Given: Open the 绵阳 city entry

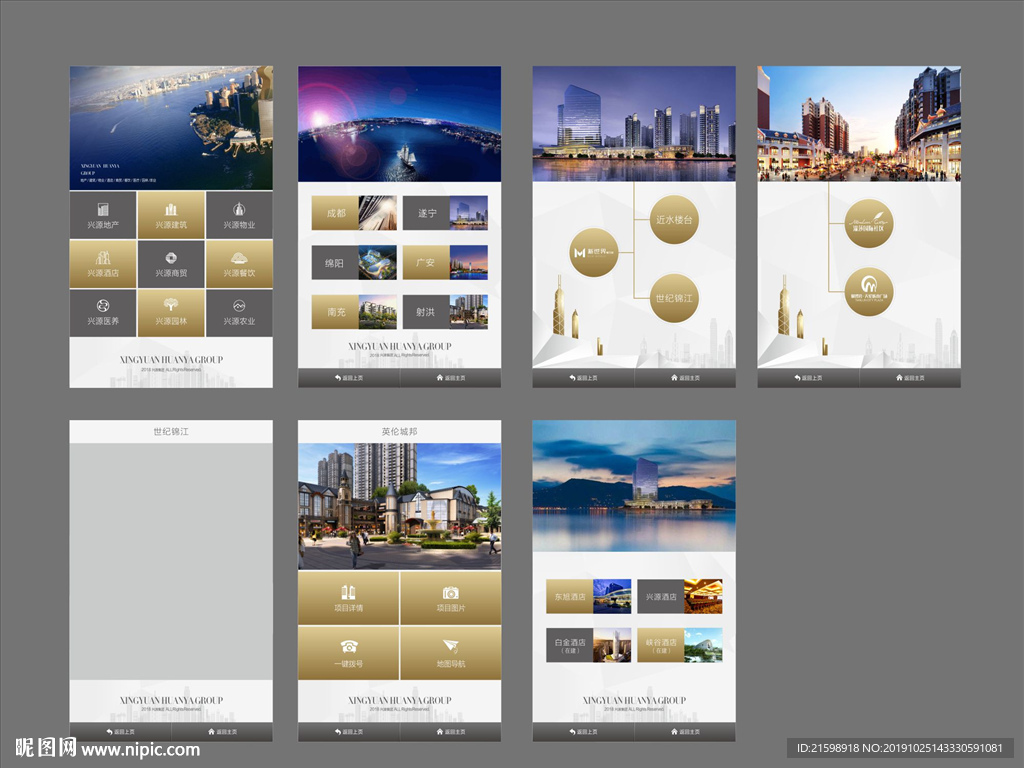Looking at the screenshot, I should coord(354,263).
